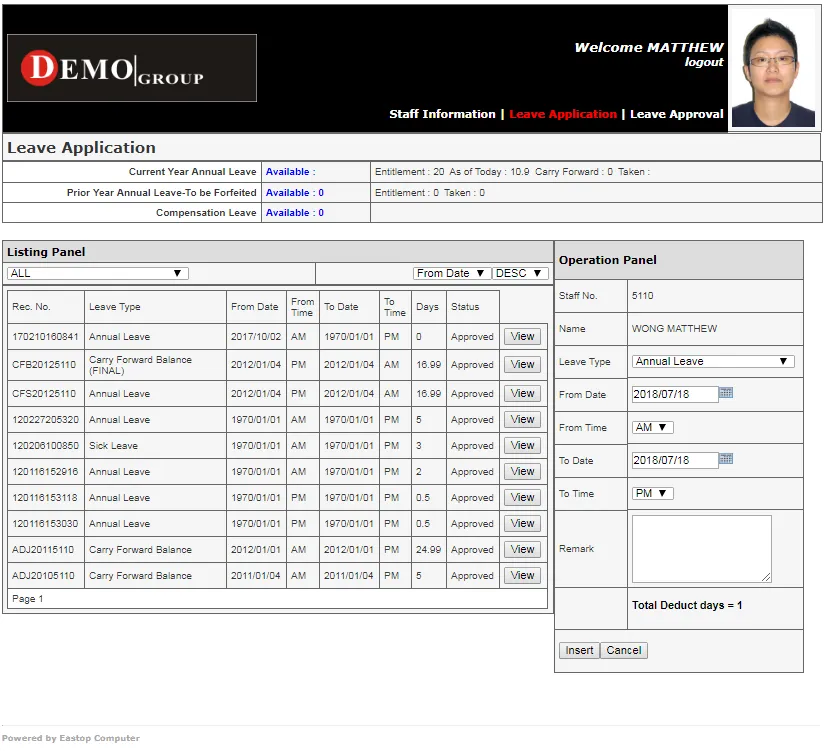The image size is (829, 751).
Task: Switch to Leave Approval tab
Action: pos(676,114)
